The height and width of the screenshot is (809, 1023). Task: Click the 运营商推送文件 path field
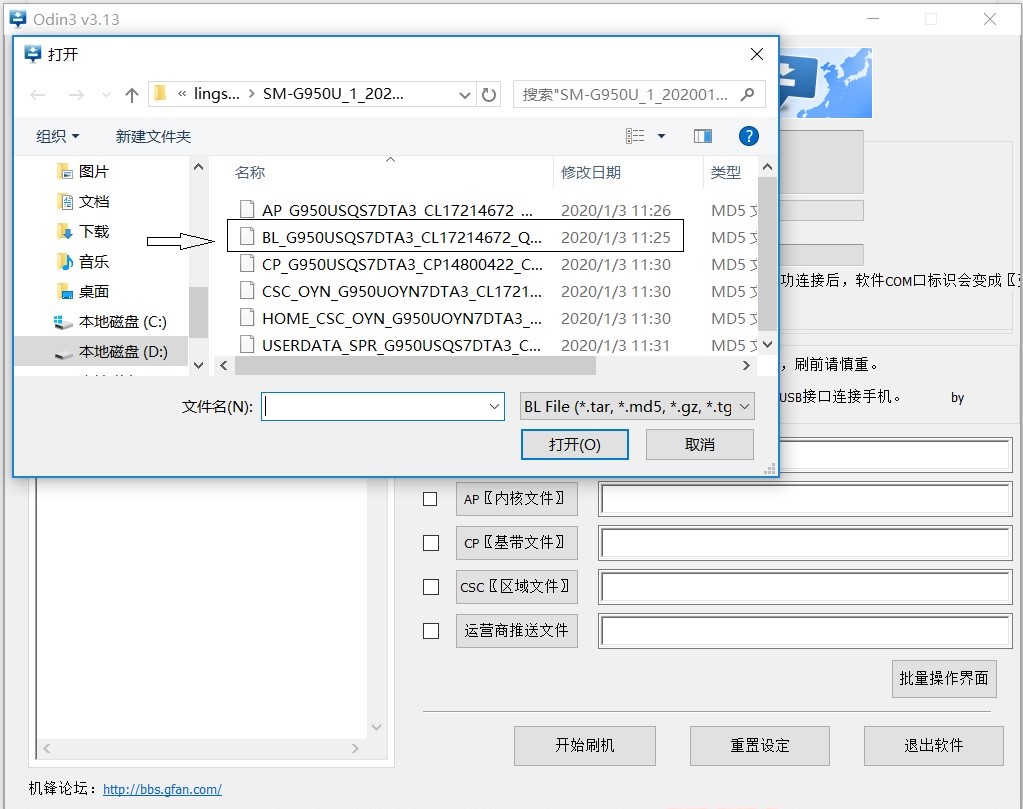[805, 631]
